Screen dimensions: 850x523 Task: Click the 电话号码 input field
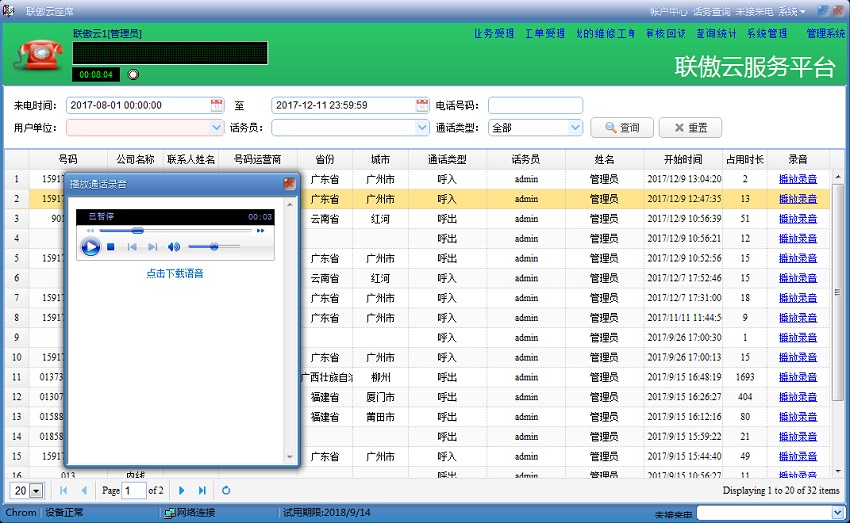535,105
